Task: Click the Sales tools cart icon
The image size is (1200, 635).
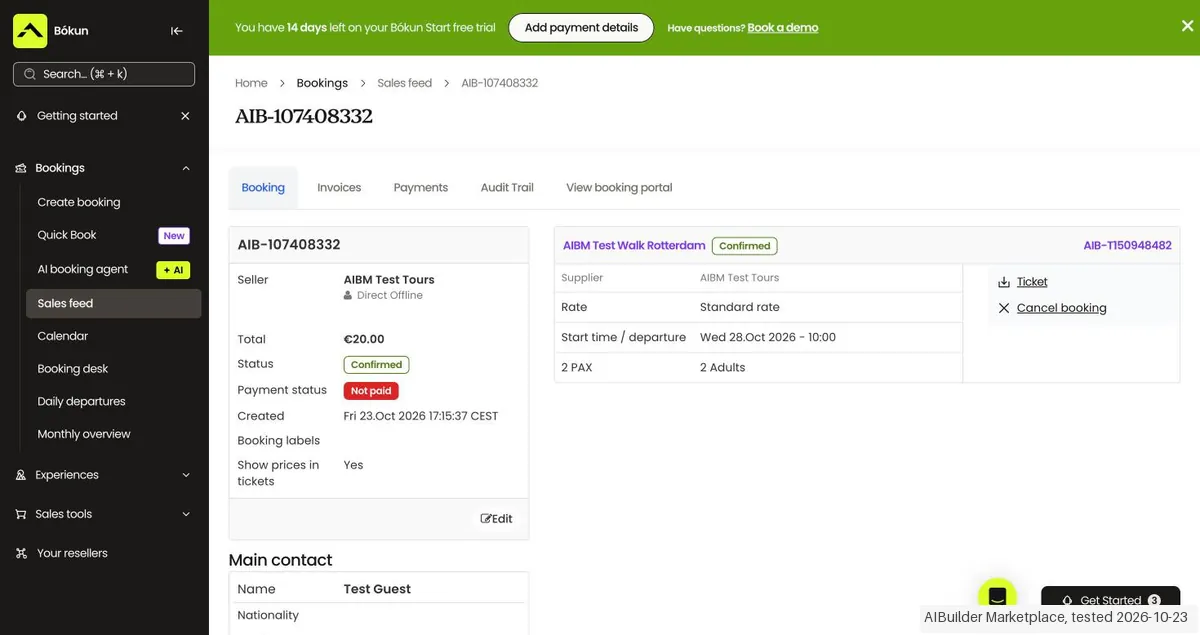Action: 21,514
